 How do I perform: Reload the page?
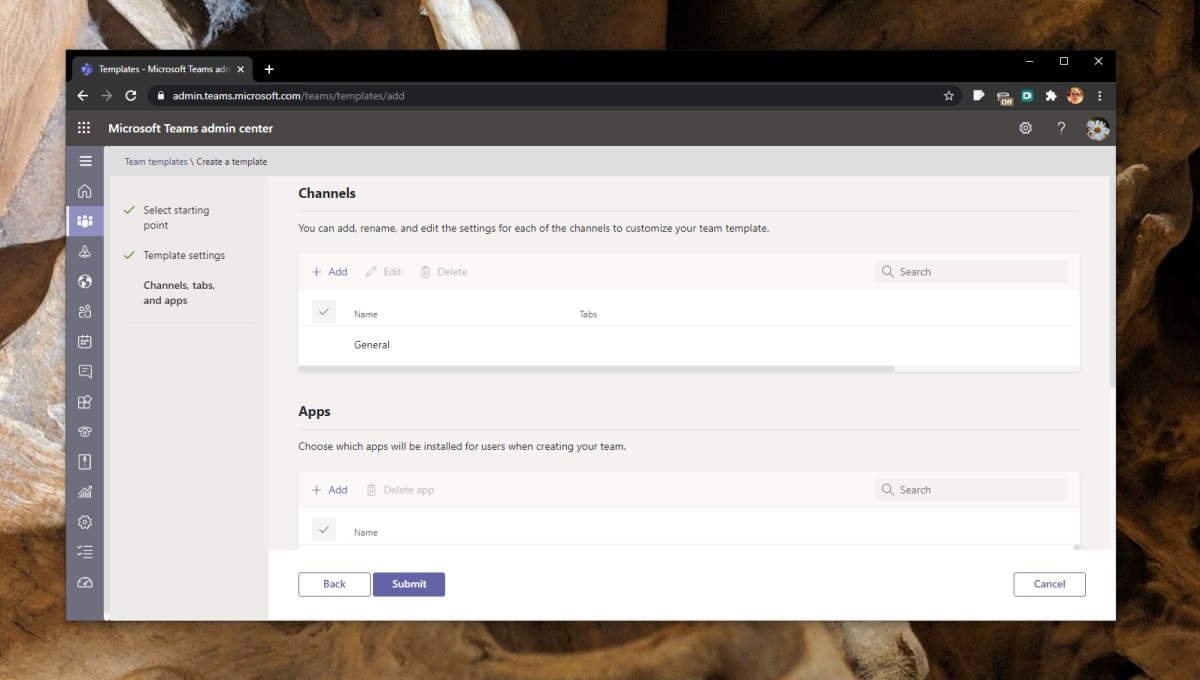[x=131, y=96]
